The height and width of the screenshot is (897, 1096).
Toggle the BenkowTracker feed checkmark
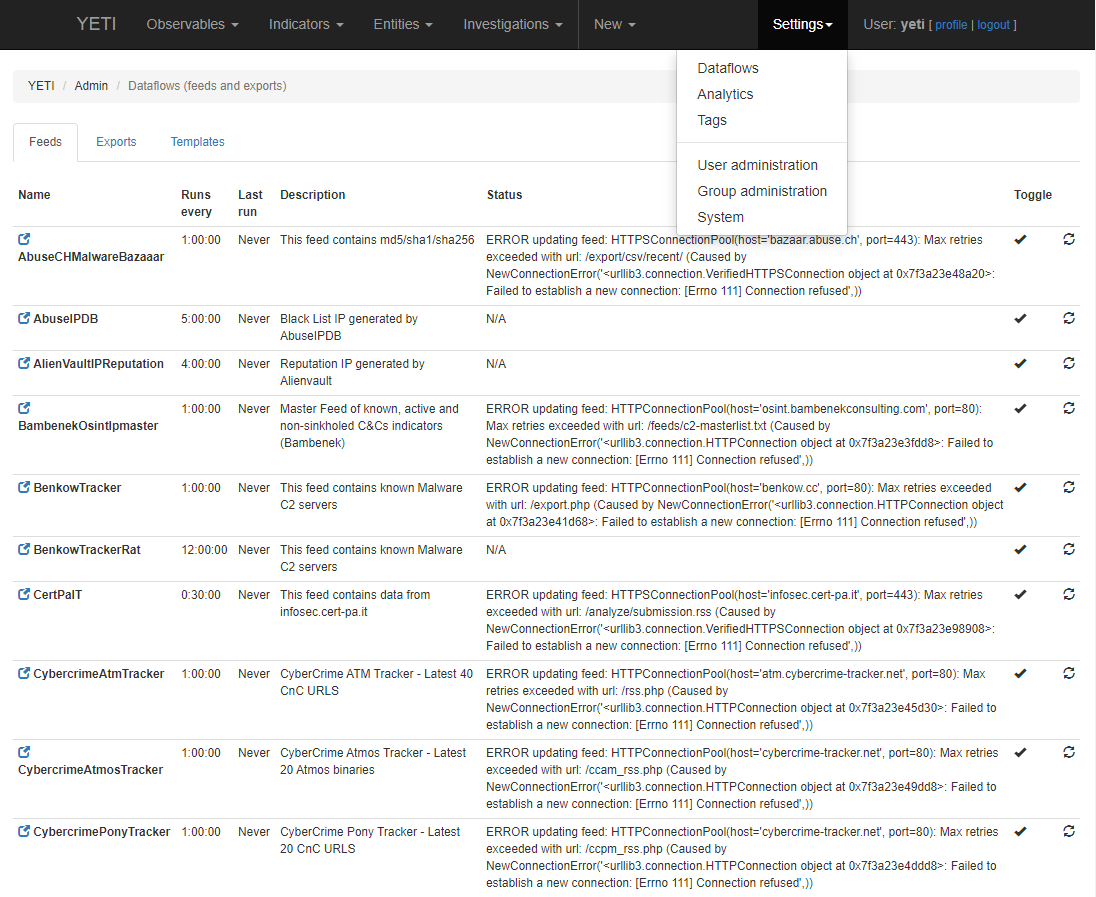1021,487
